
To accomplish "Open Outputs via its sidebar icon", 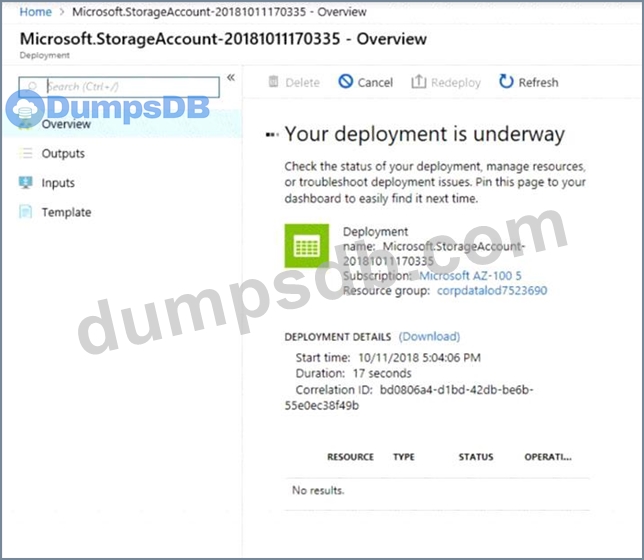I will click(25, 153).
